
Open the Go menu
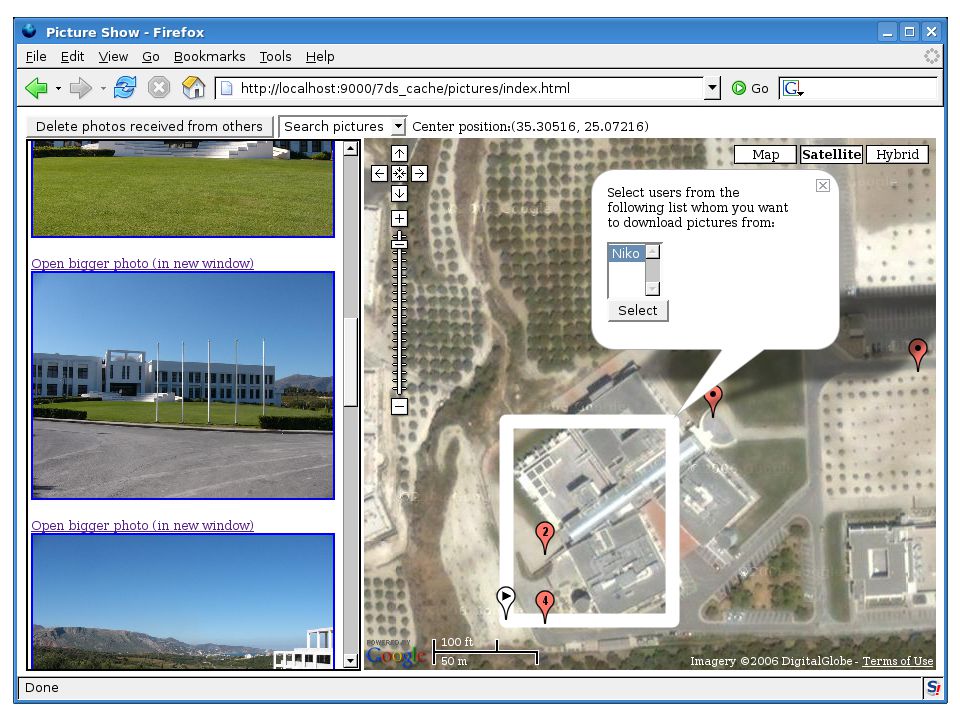(x=151, y=56)
